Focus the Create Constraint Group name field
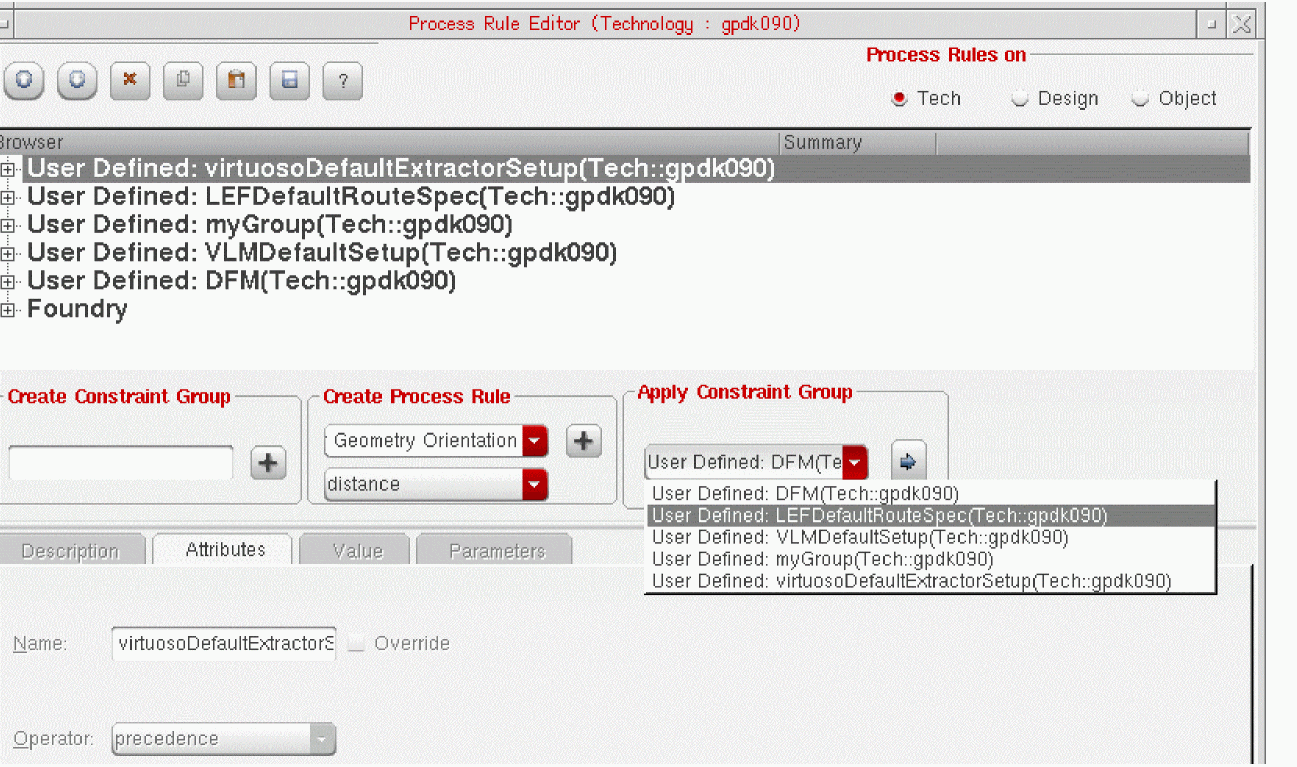This screenshot has height=767, width=1297. [120, 463]
